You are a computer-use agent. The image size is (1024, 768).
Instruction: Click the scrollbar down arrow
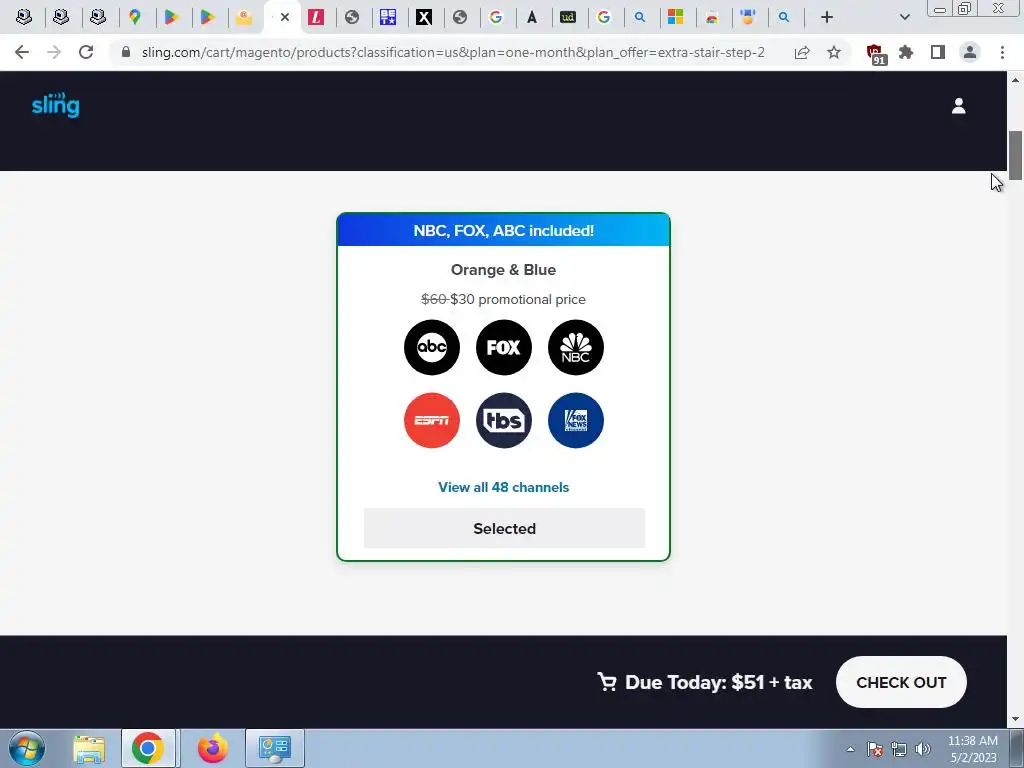pos(1015,720)
